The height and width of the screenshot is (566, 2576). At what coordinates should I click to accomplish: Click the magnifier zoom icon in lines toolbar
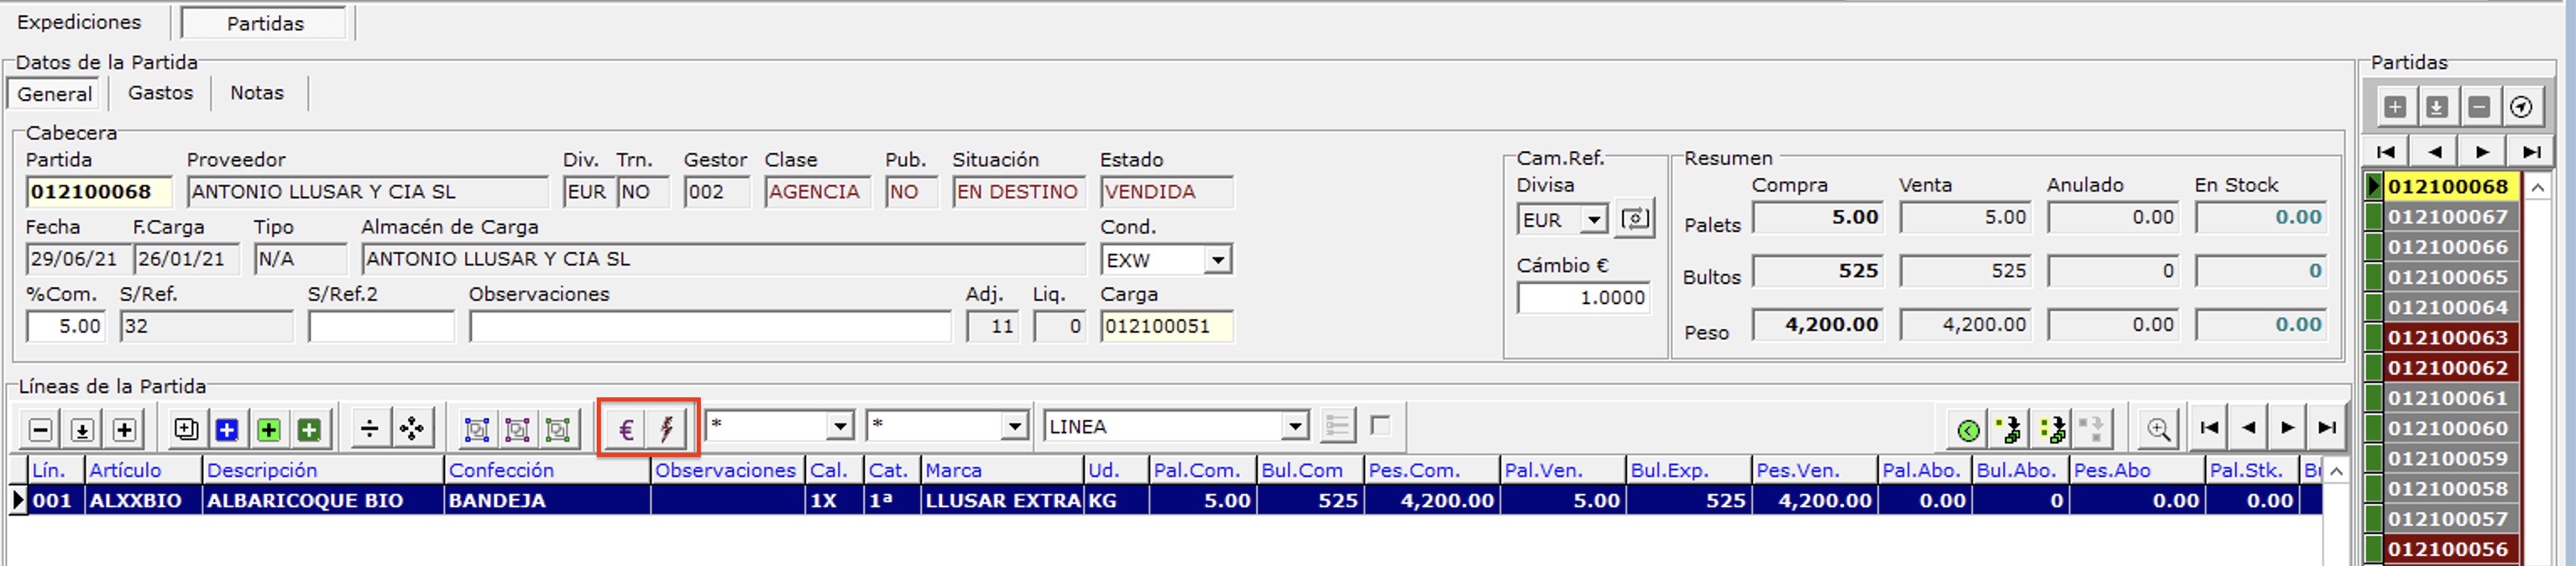coord(2158,430)
